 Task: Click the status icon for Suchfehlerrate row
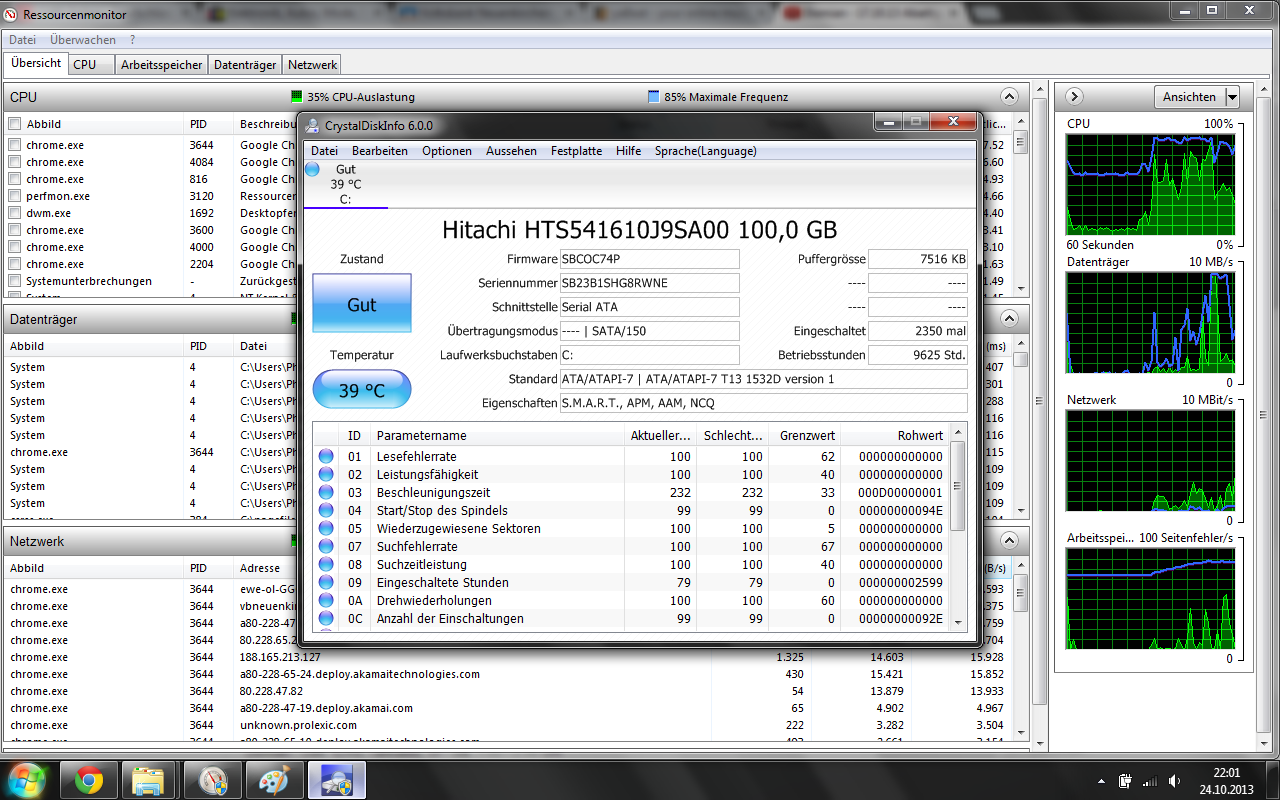tap(326, 546)
